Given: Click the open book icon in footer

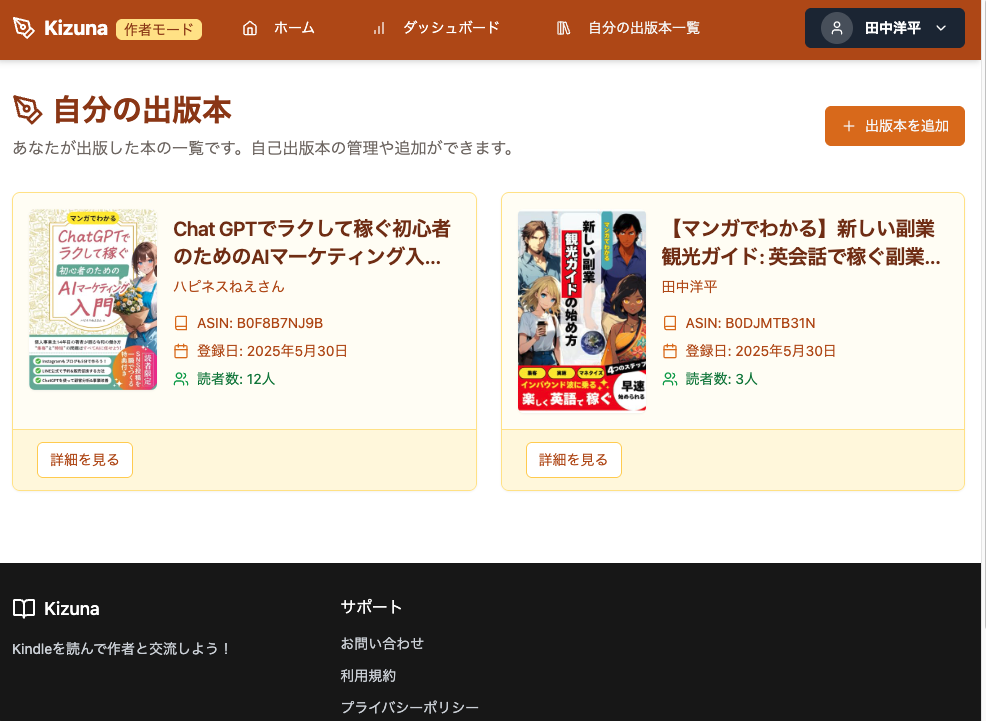Looking at the screenshot, I should coord(24,608).
